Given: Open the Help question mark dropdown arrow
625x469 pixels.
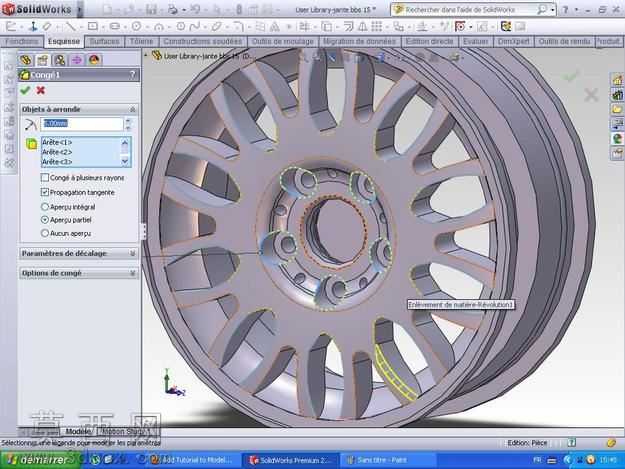Looking at the screenshot, I should [x=576, y=10].
